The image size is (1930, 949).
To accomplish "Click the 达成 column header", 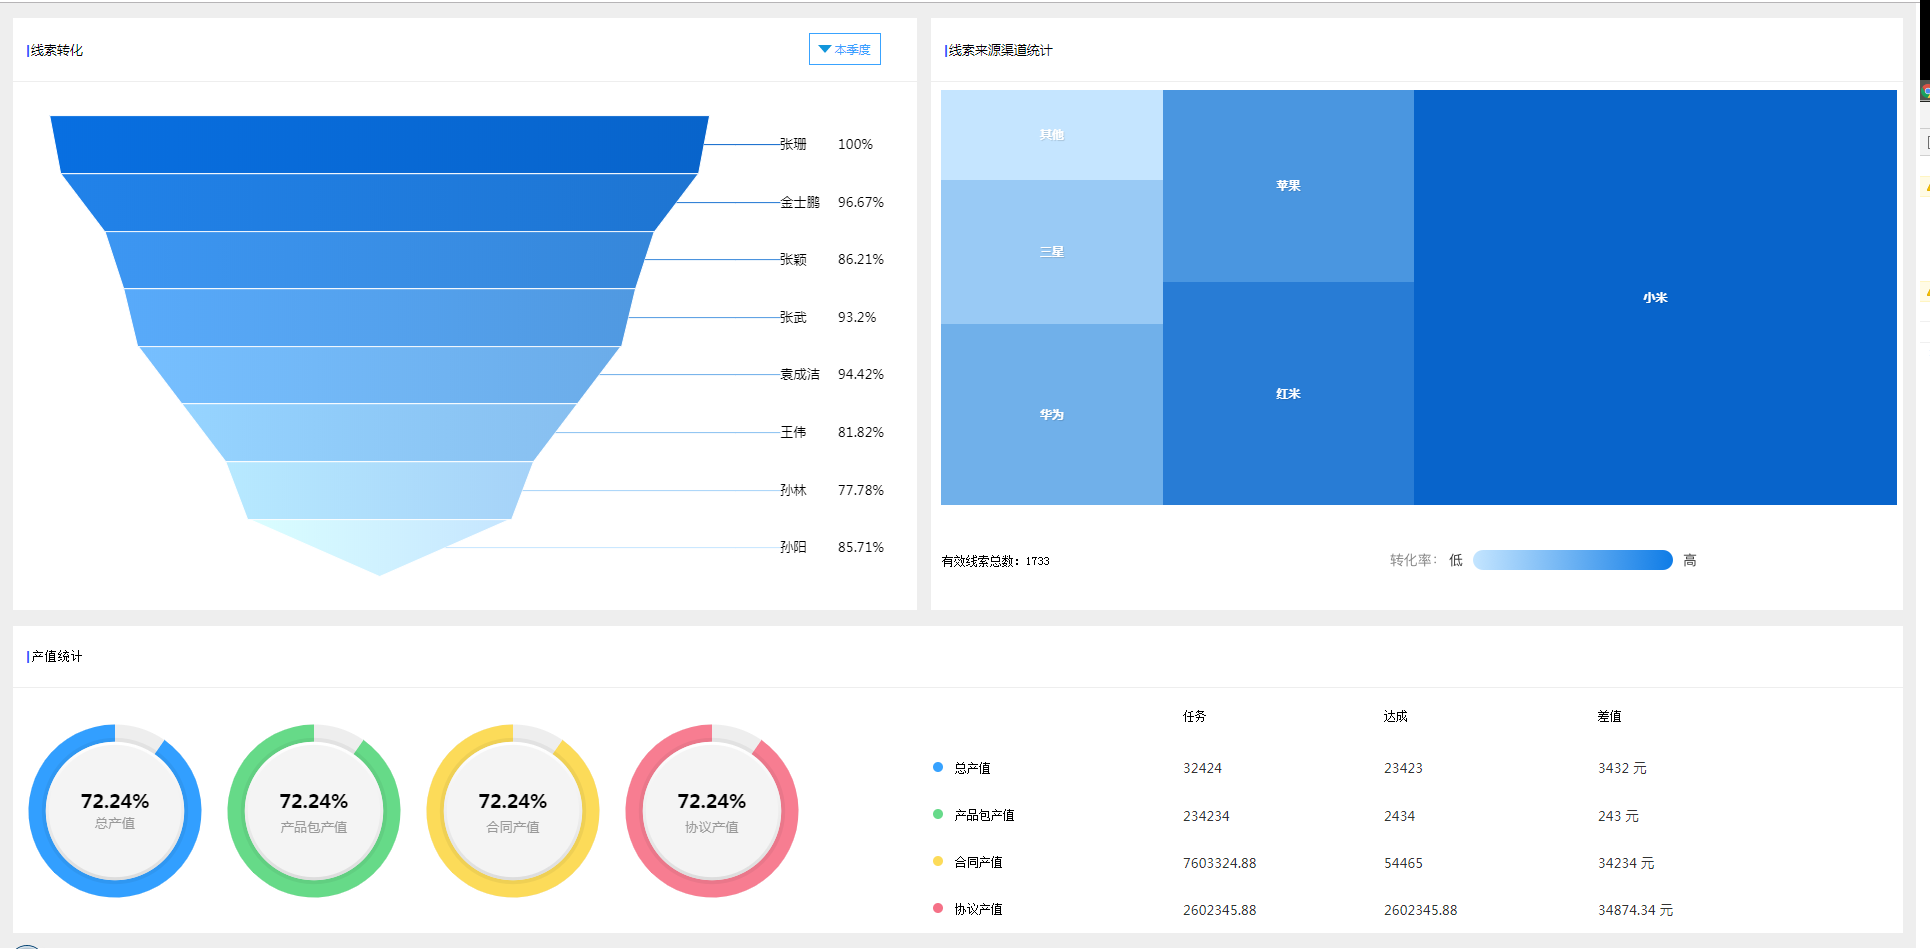I will (x=1396, y=716).
